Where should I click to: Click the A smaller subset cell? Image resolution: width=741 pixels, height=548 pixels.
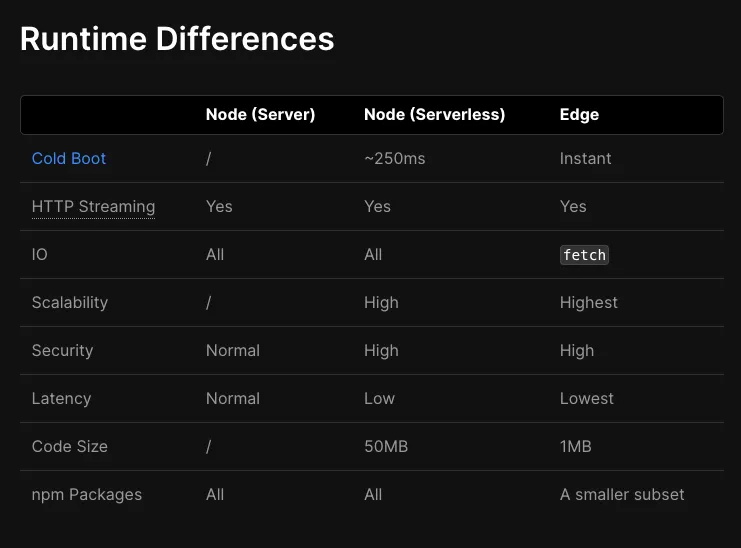622,494
